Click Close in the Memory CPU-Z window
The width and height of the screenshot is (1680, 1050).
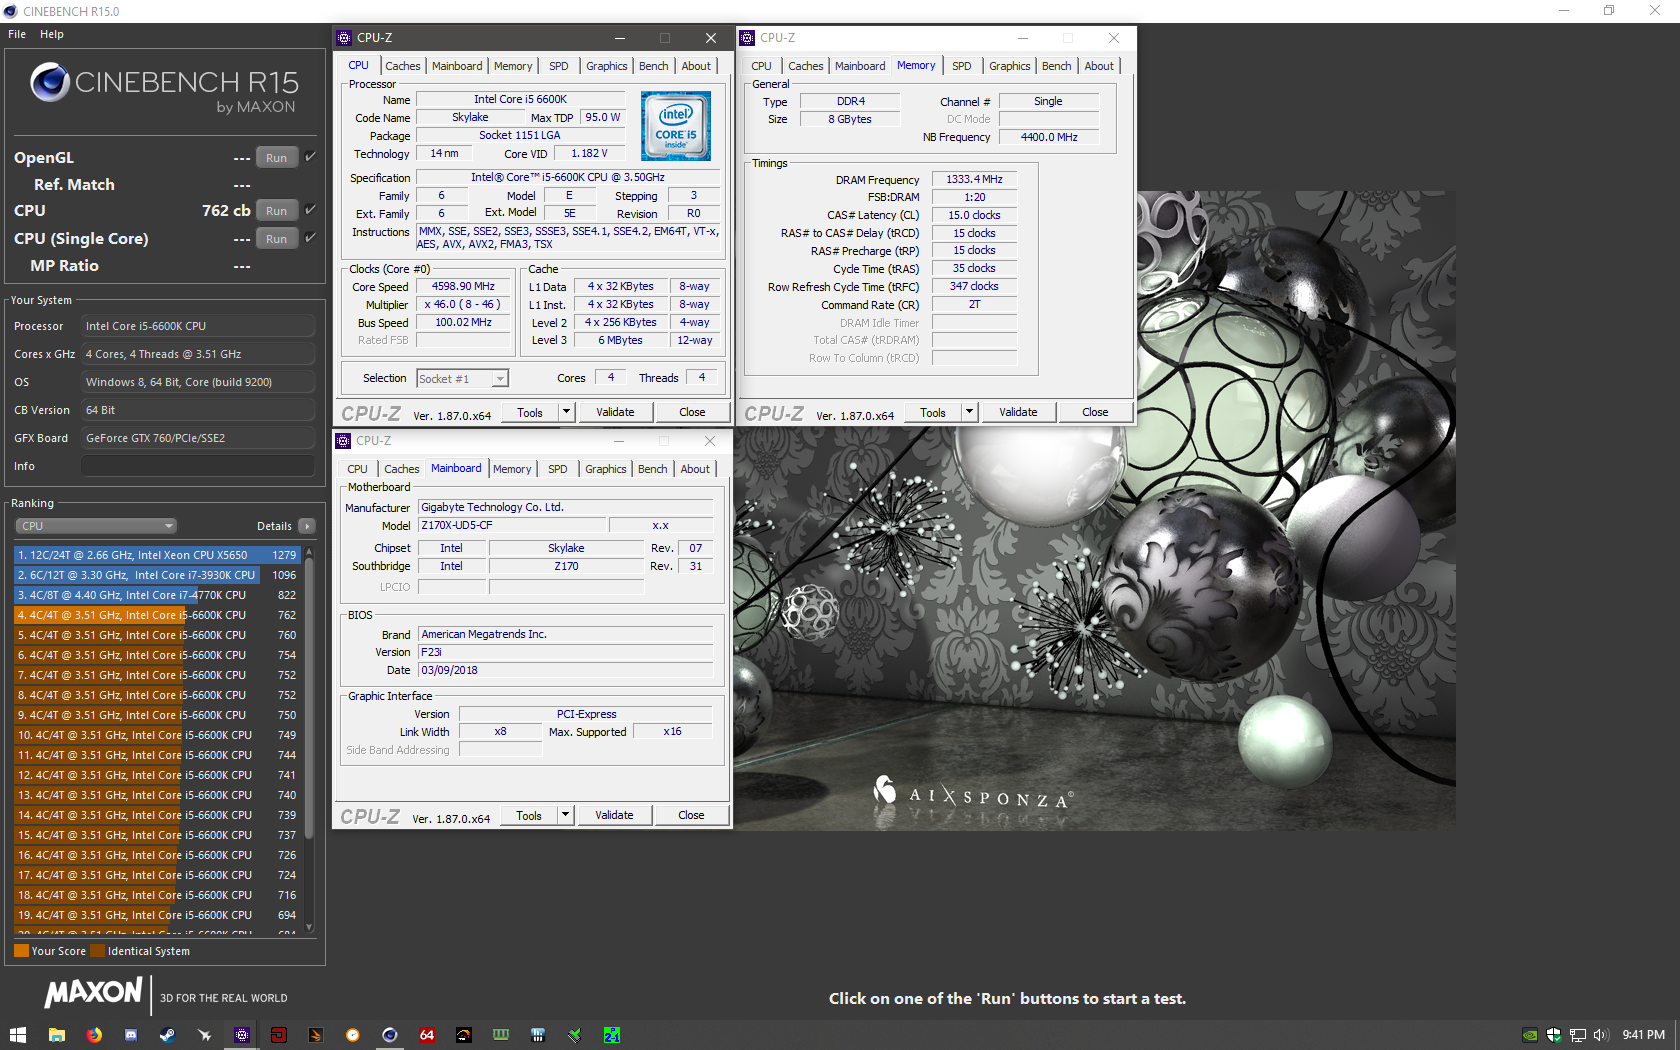(1095, 412)
